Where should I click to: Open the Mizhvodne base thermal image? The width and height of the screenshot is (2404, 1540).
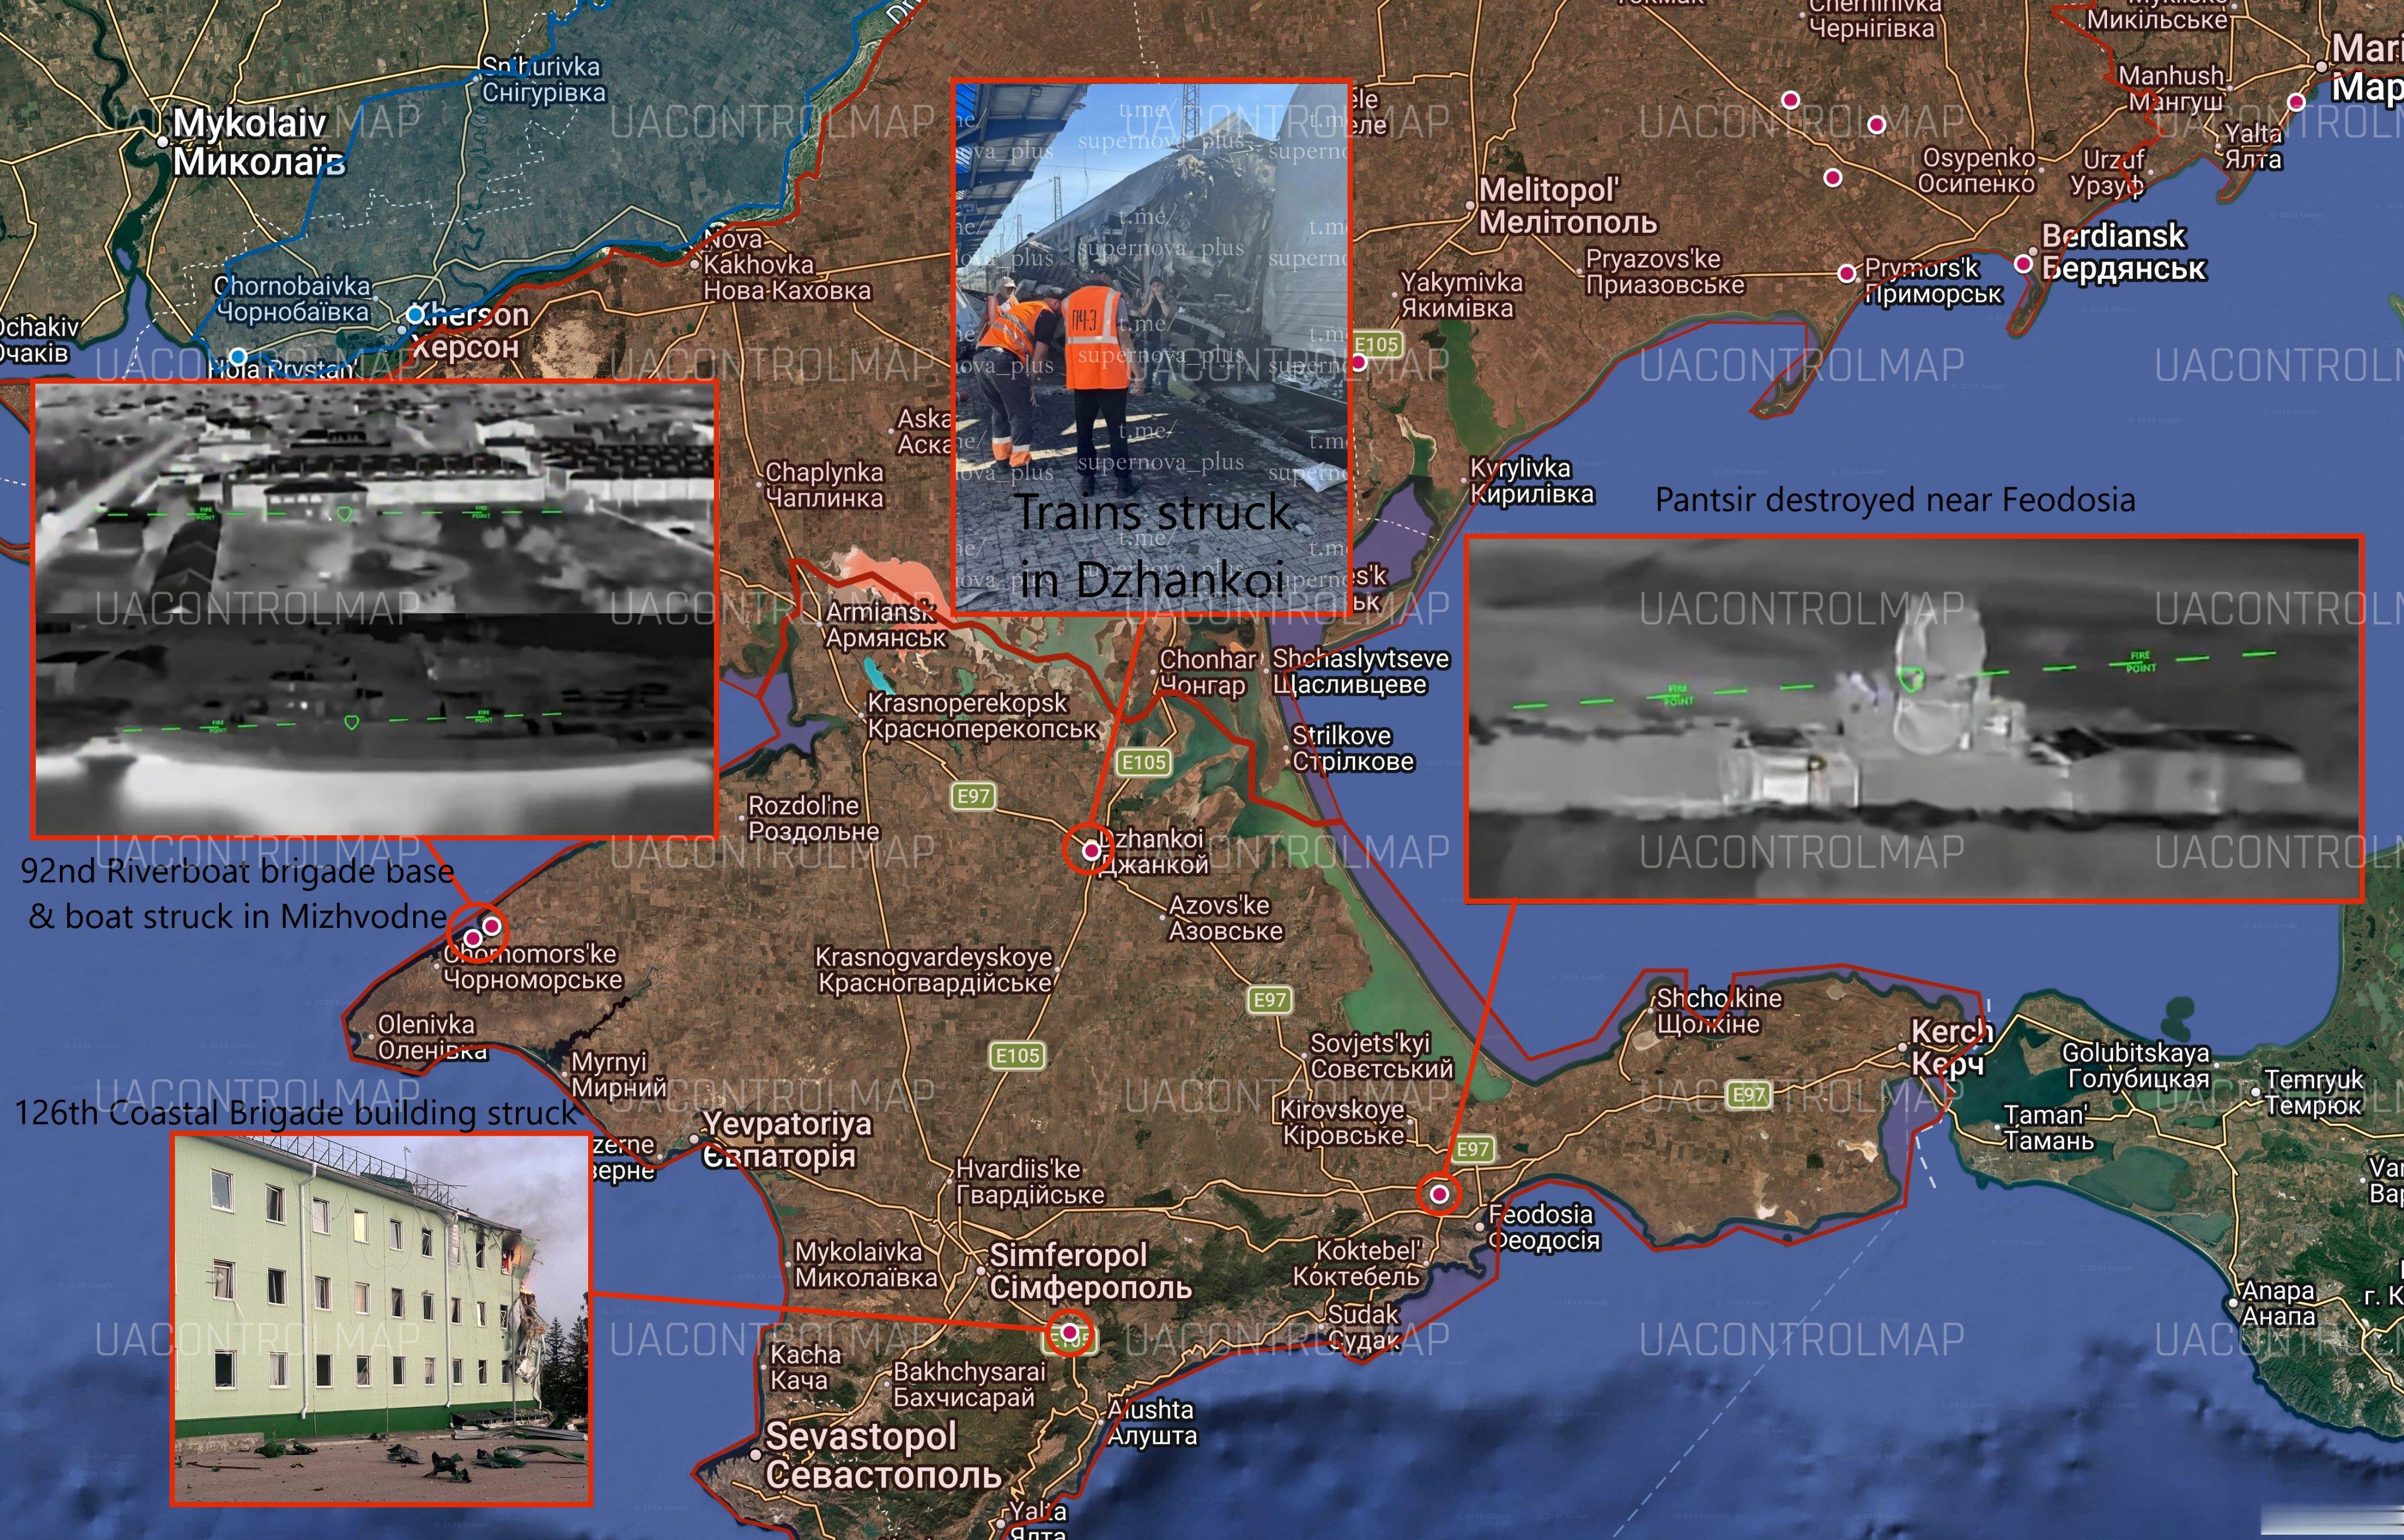pyautogui.click(x=375, y=608)
